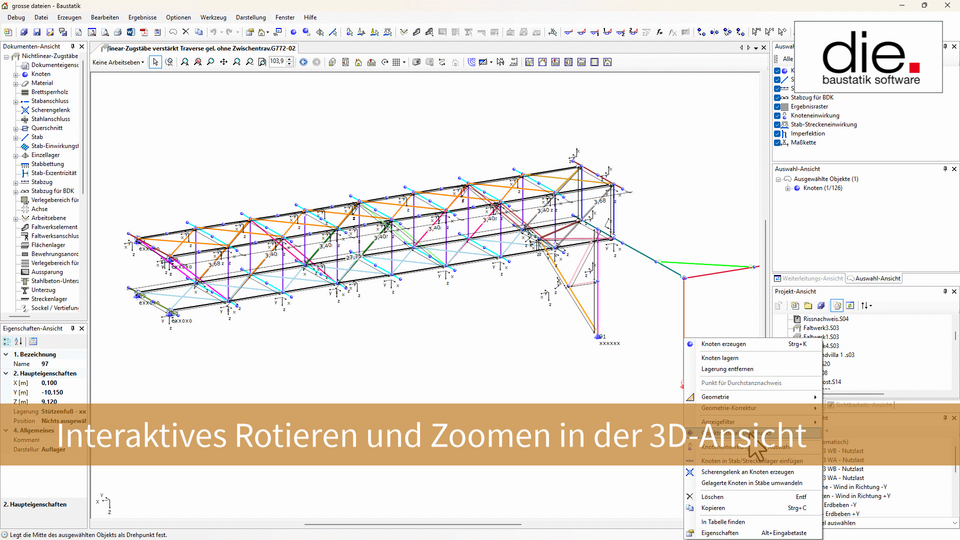
Task: Click the sort icon in Projekt-Ansicht toolbar
Action: [x=865, y=305]
